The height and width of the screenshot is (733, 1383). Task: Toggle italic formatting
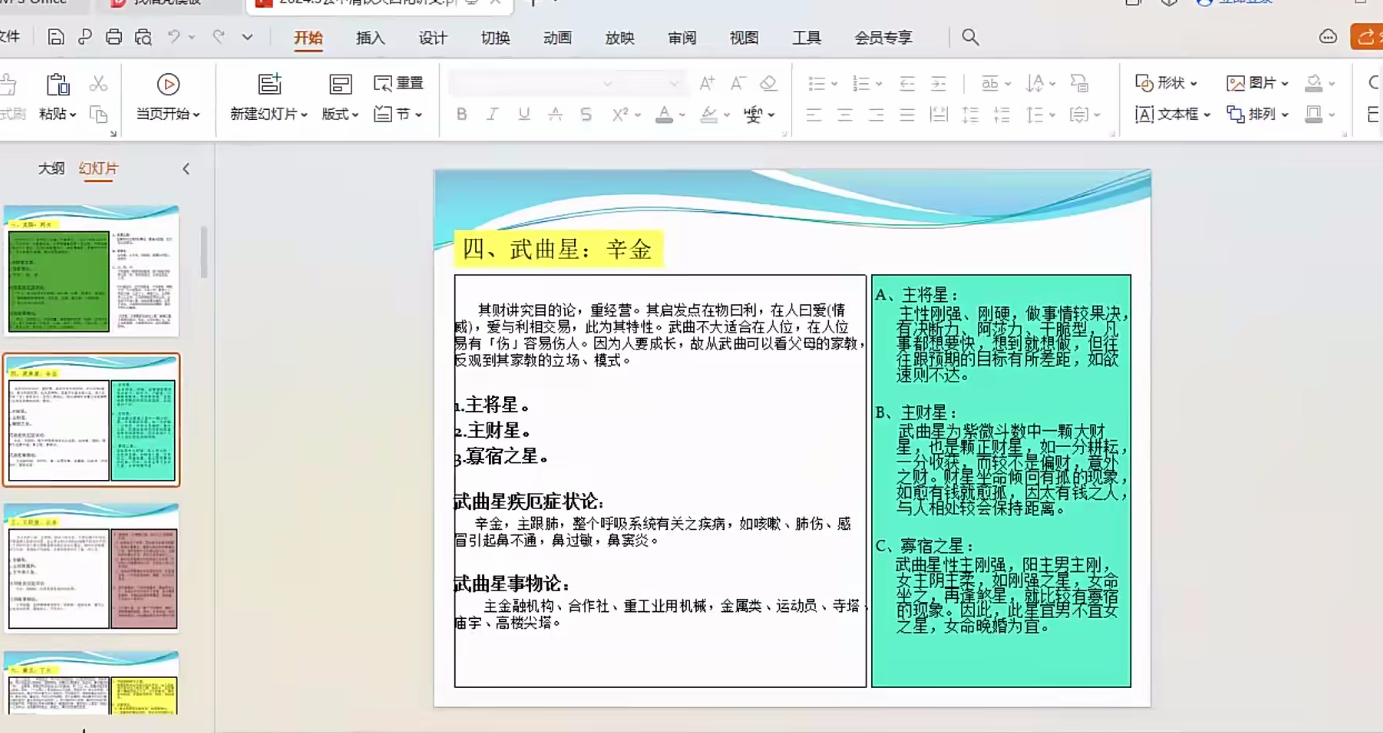[x=492, y=114]
